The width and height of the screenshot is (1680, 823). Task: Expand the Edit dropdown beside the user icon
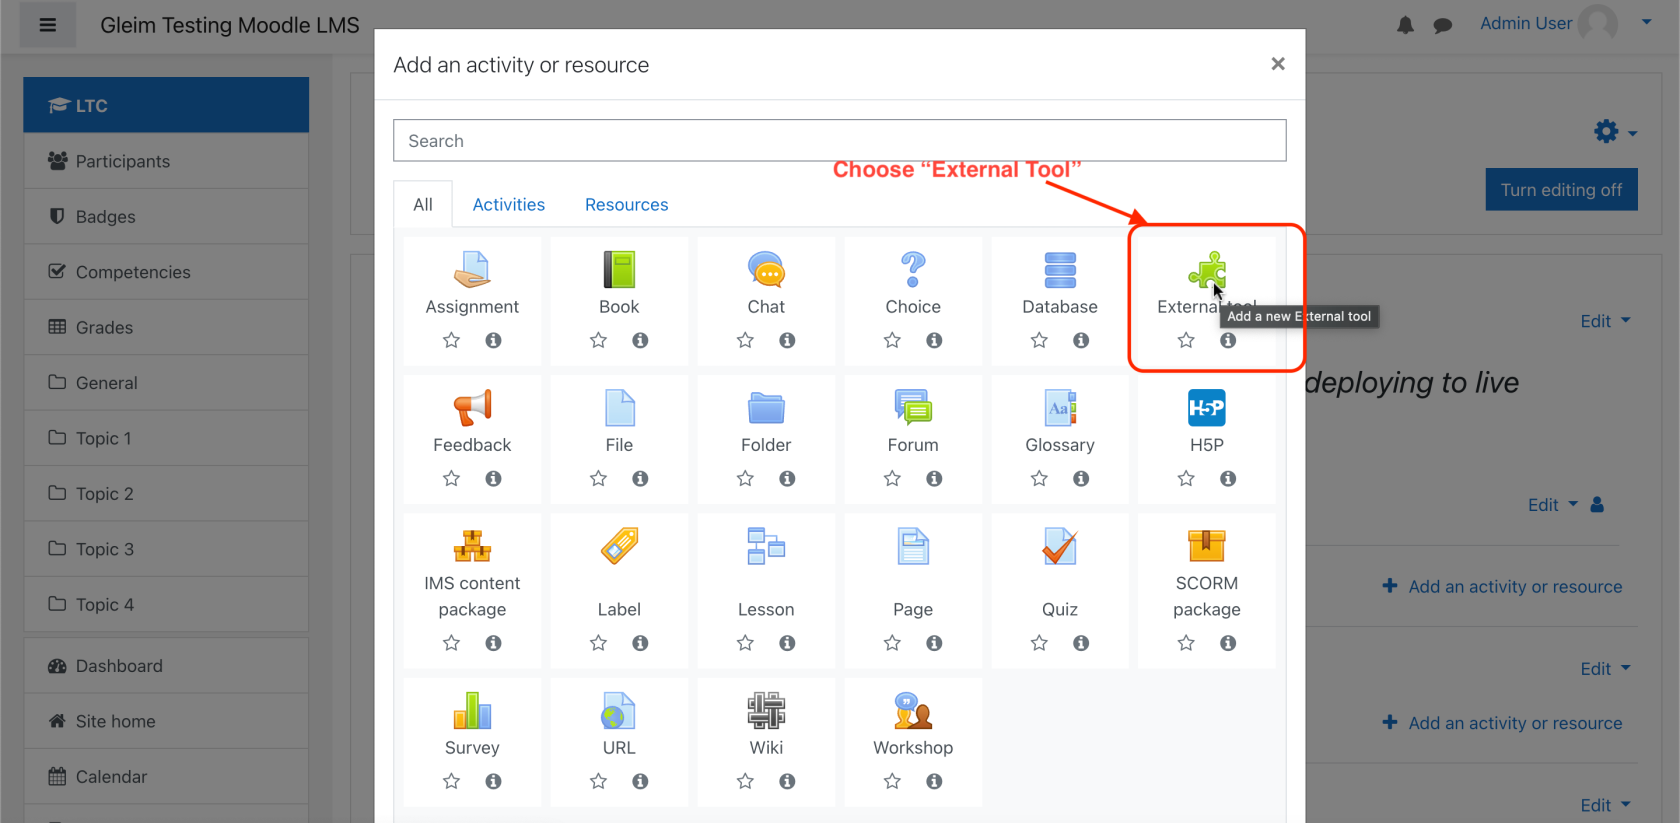point(1552,505)
